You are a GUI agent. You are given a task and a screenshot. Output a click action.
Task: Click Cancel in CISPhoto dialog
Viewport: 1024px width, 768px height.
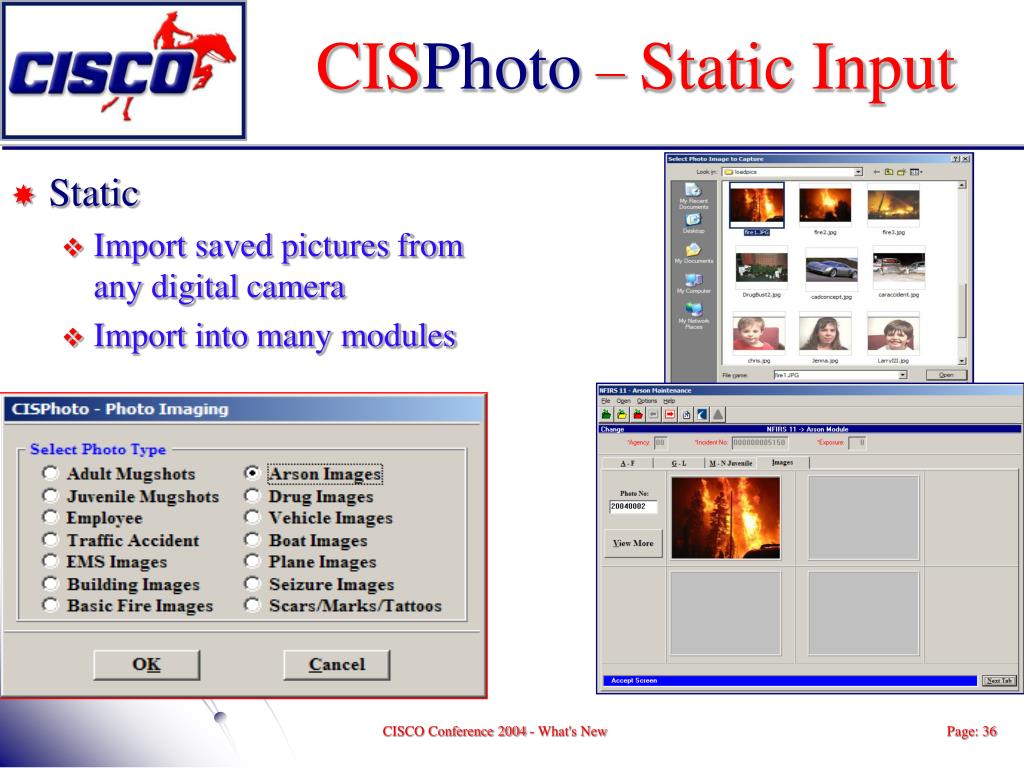336,665
